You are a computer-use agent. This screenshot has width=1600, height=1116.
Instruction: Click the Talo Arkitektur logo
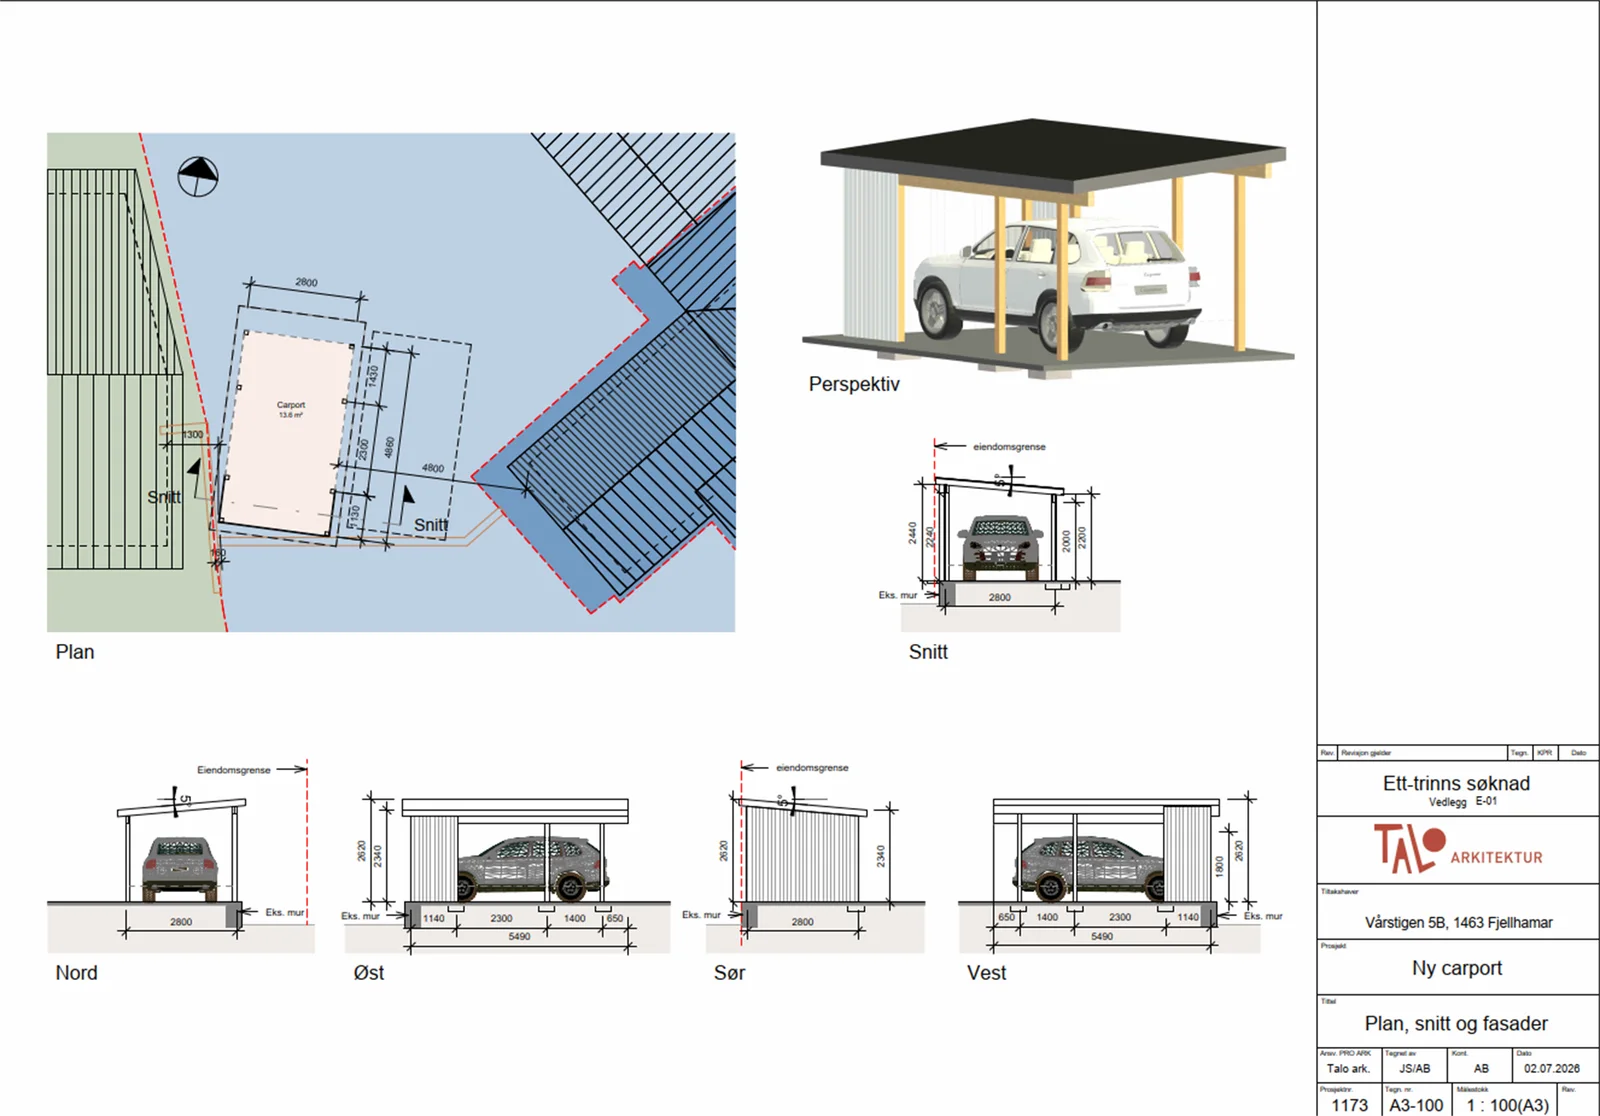(1458, 849)
